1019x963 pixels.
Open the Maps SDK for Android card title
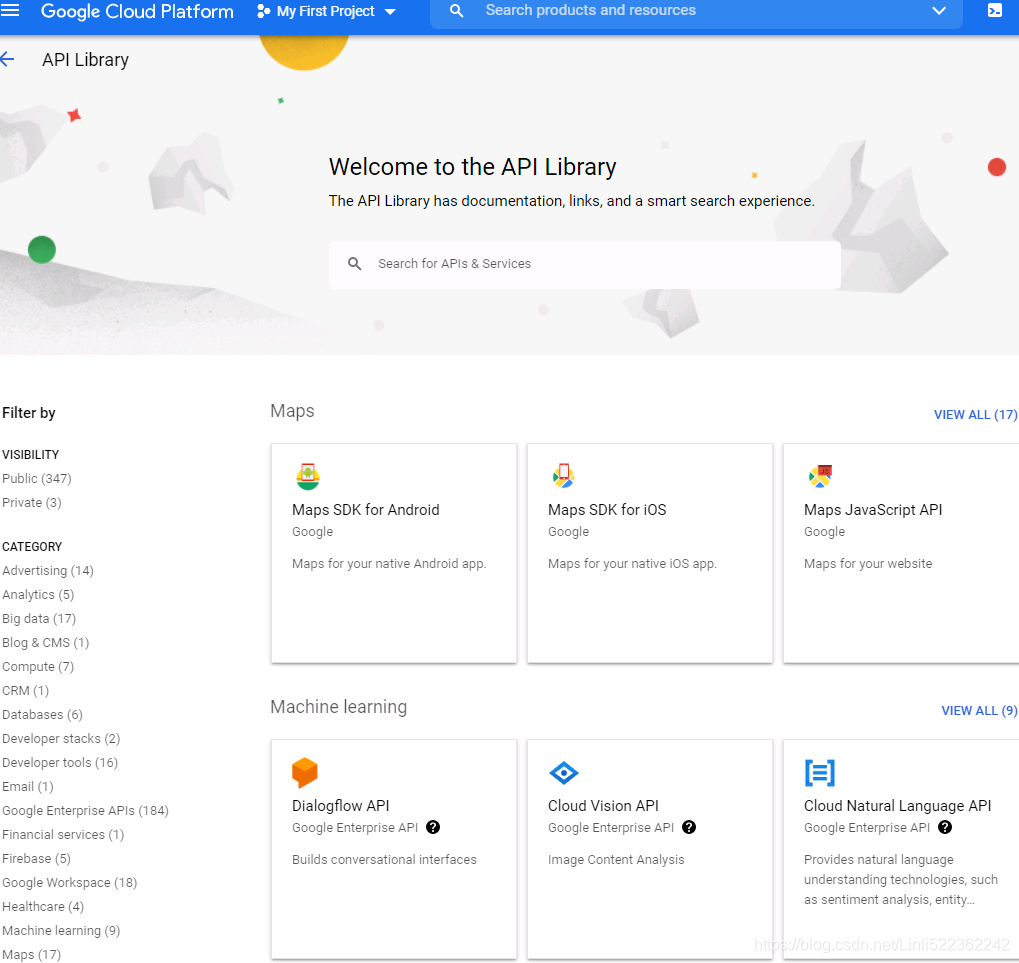click(365, 510)
